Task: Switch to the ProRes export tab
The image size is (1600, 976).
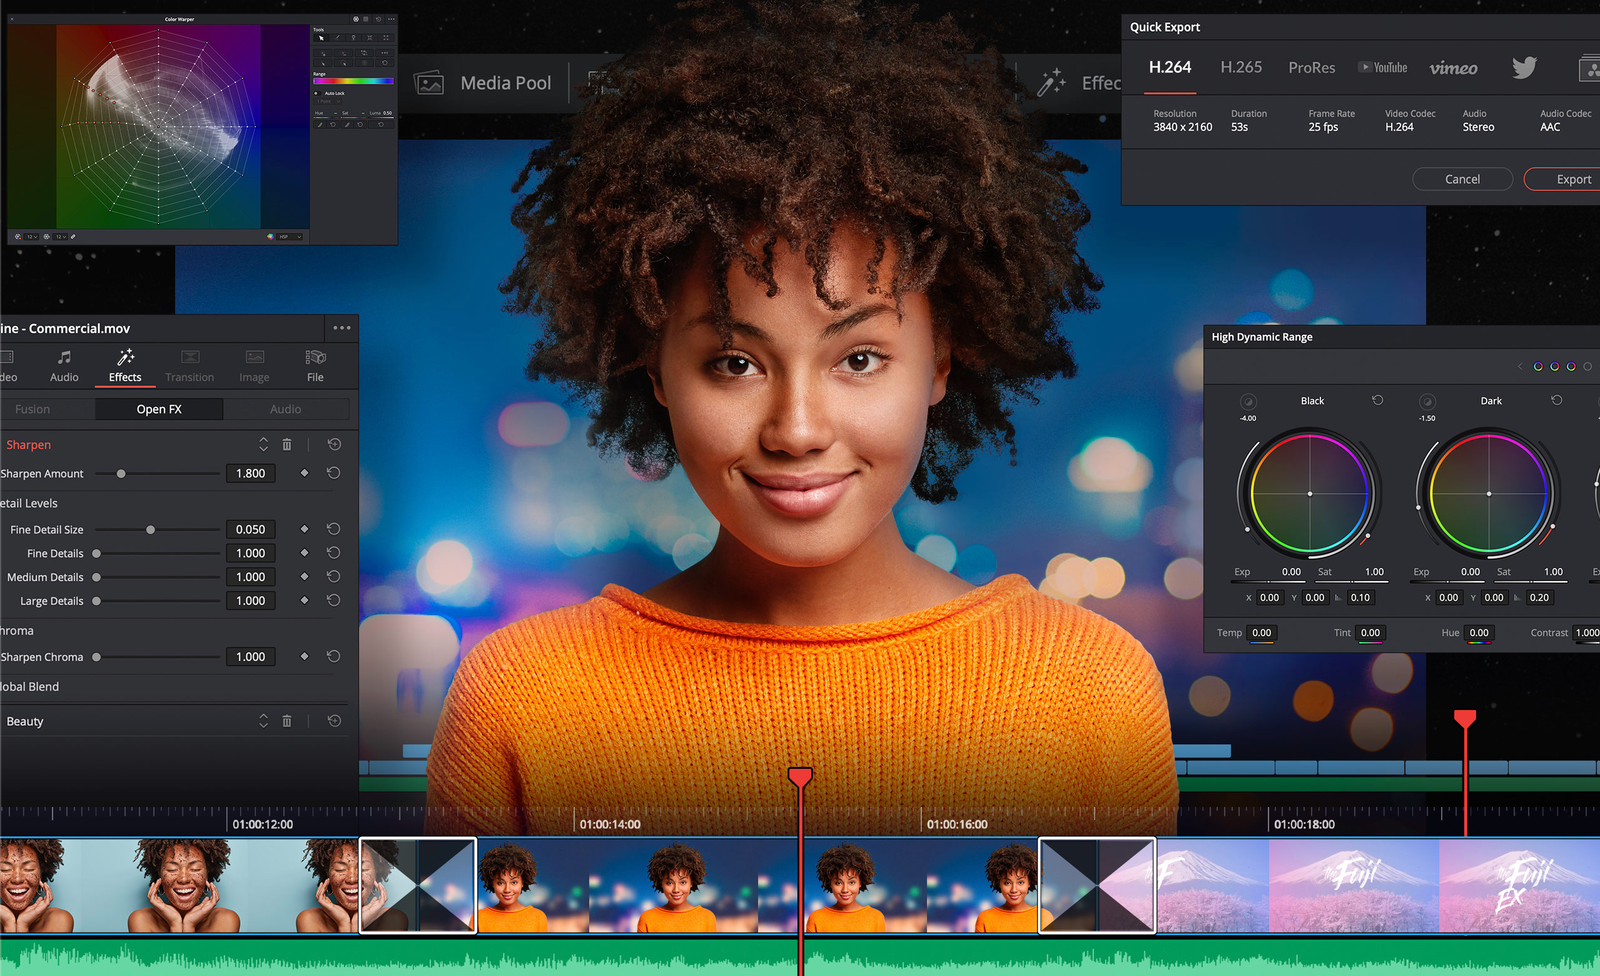Action: [x=1312, y=68]
